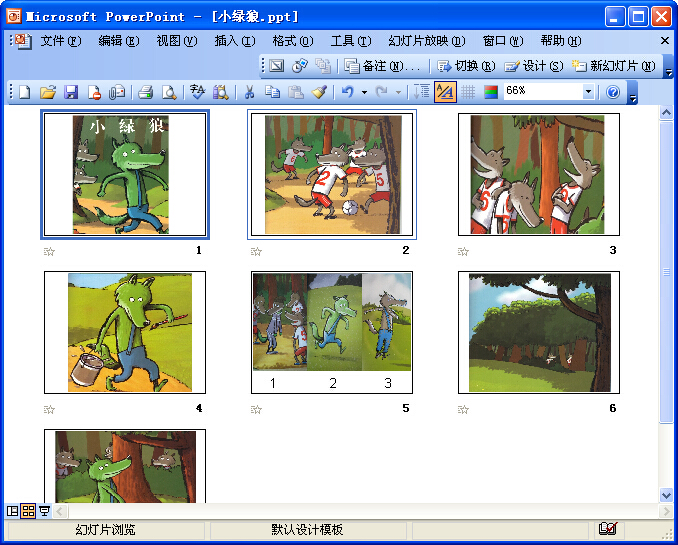Click the Expand All icon
678x545 pixels.
(x=421, y=92)
